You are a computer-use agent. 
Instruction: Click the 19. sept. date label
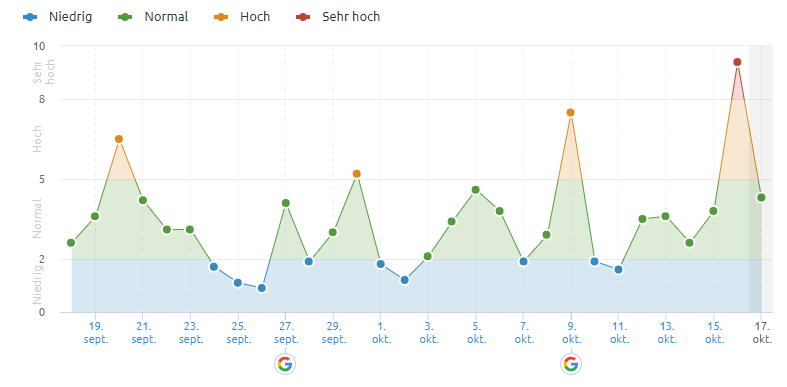[x=96, y=333]
